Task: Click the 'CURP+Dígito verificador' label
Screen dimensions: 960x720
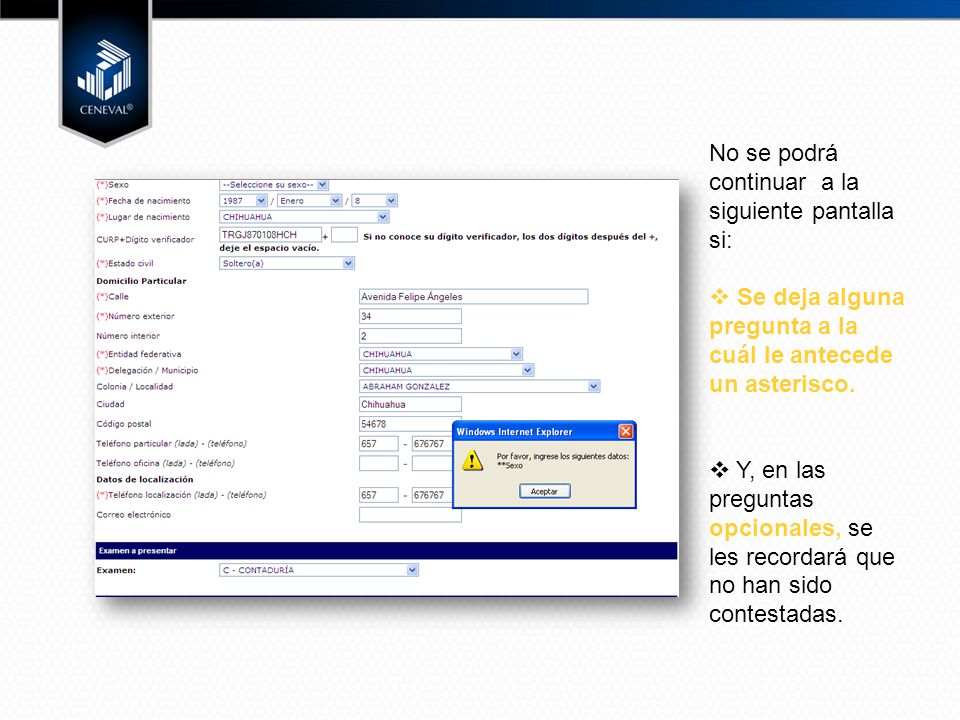Action: [x=145, y=239]
